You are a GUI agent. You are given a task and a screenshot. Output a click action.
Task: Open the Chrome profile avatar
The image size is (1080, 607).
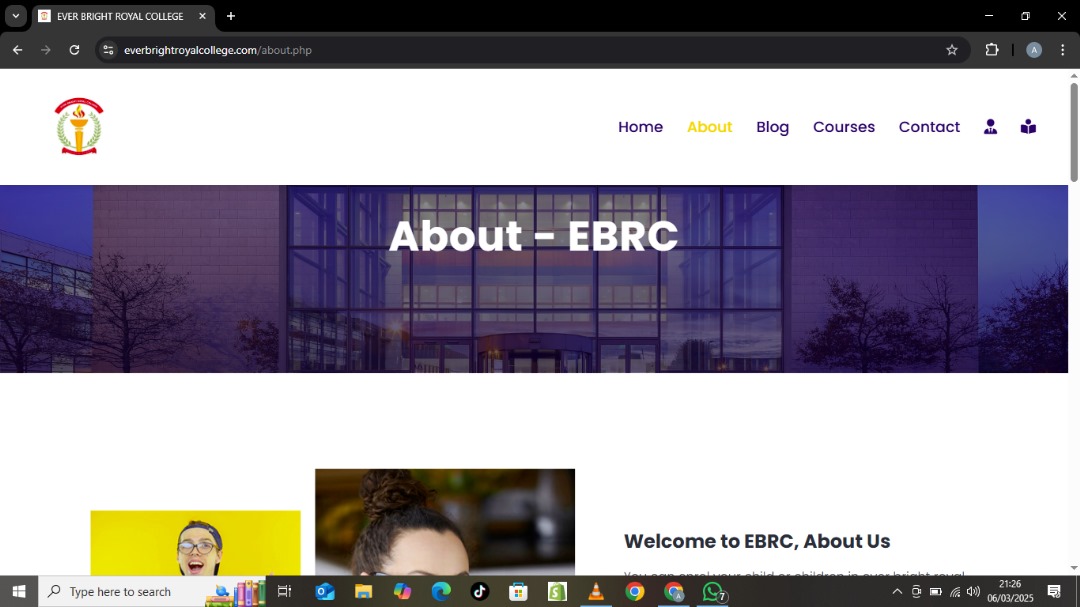click(1034, 50)
